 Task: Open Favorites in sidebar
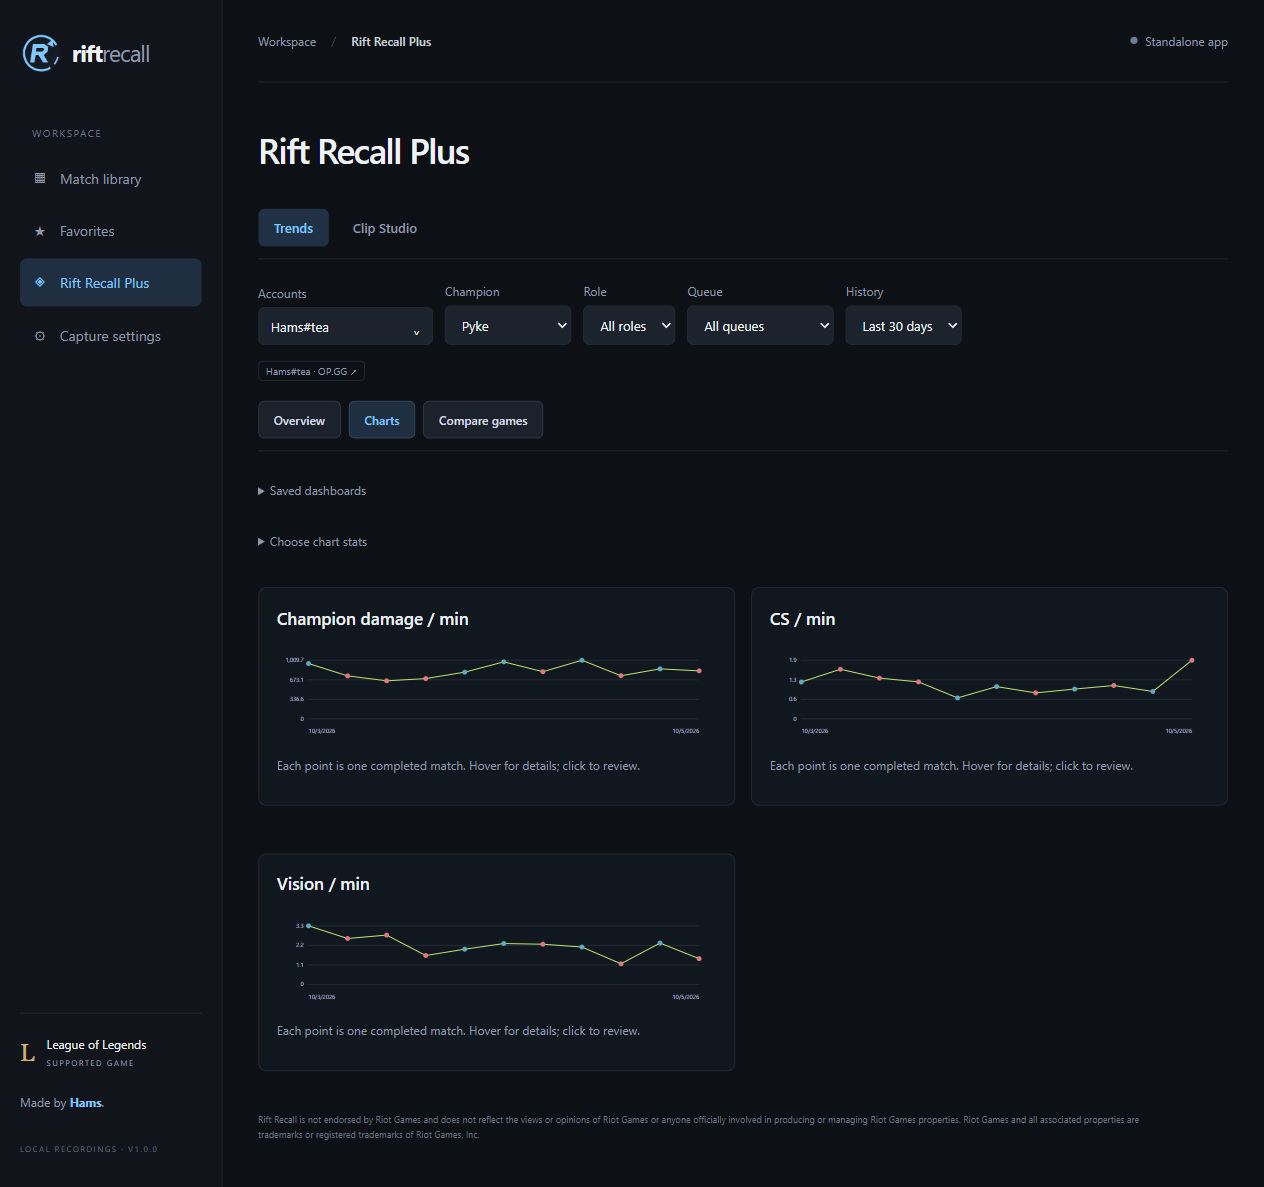[110, 231]
